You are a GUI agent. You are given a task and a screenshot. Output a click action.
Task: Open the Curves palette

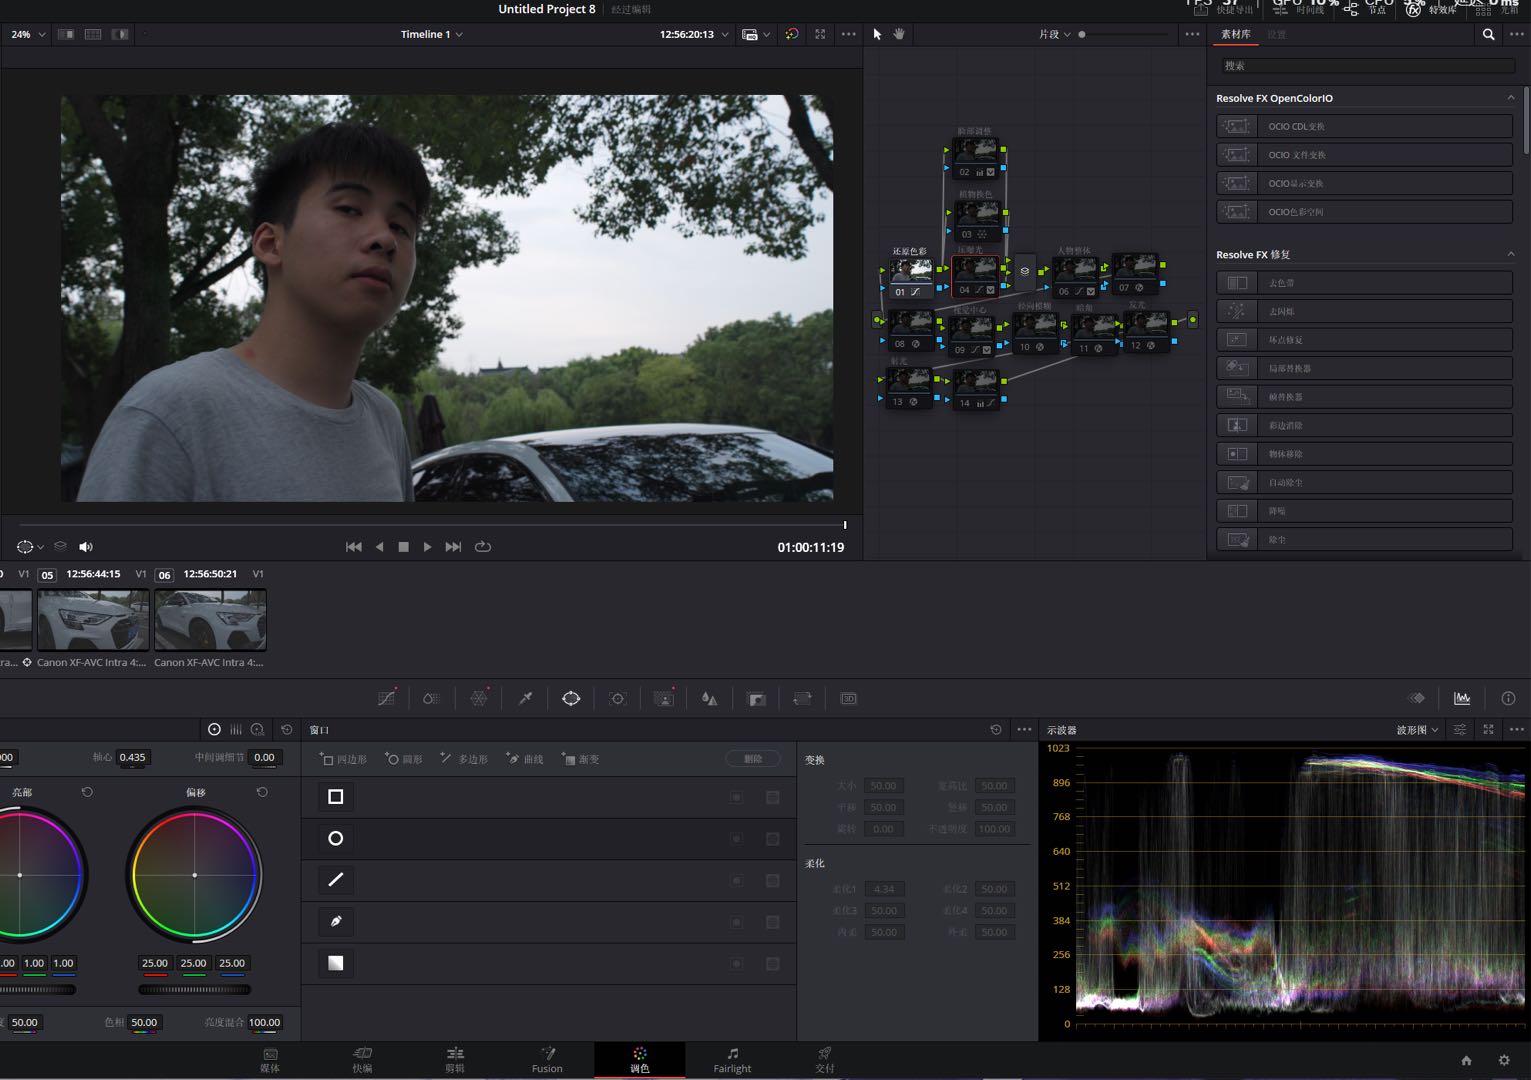click(x=387, y=698)
